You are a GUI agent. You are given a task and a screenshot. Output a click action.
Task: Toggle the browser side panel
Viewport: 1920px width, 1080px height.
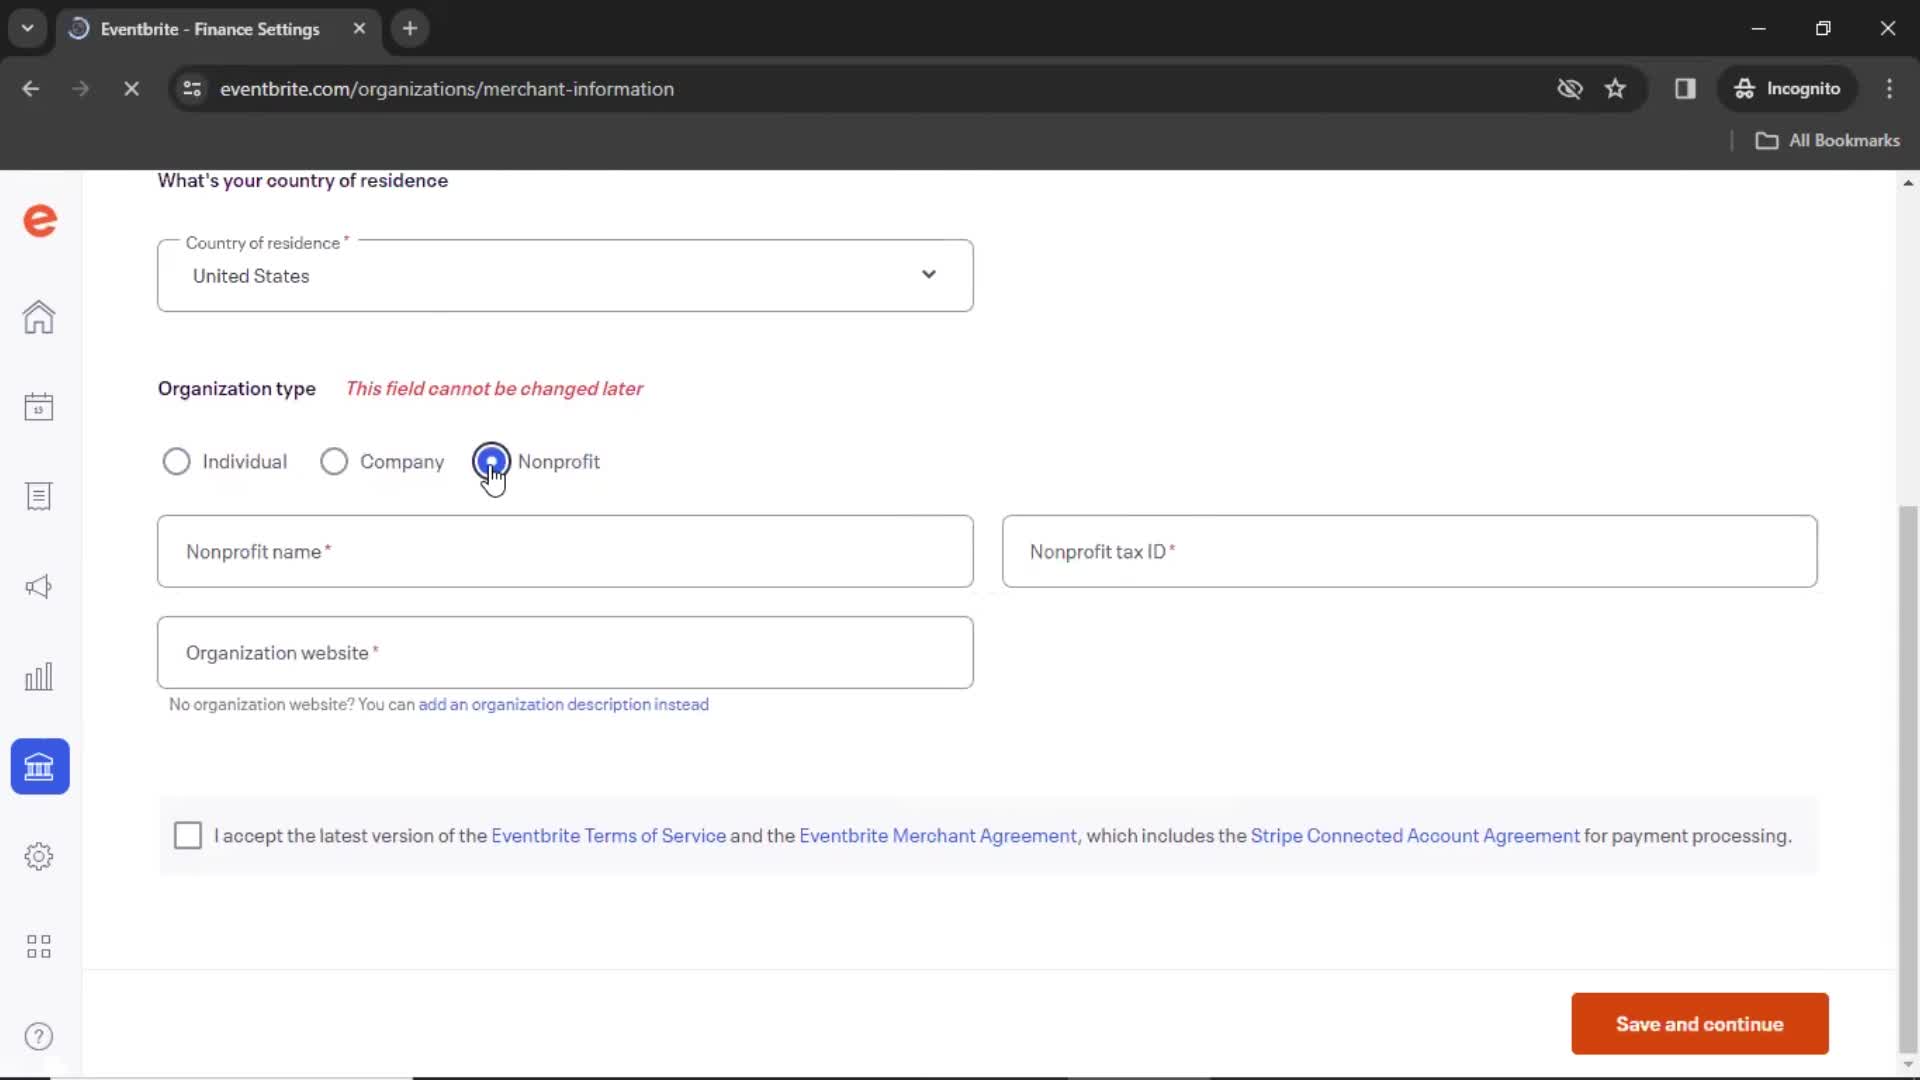[1685, 89]
